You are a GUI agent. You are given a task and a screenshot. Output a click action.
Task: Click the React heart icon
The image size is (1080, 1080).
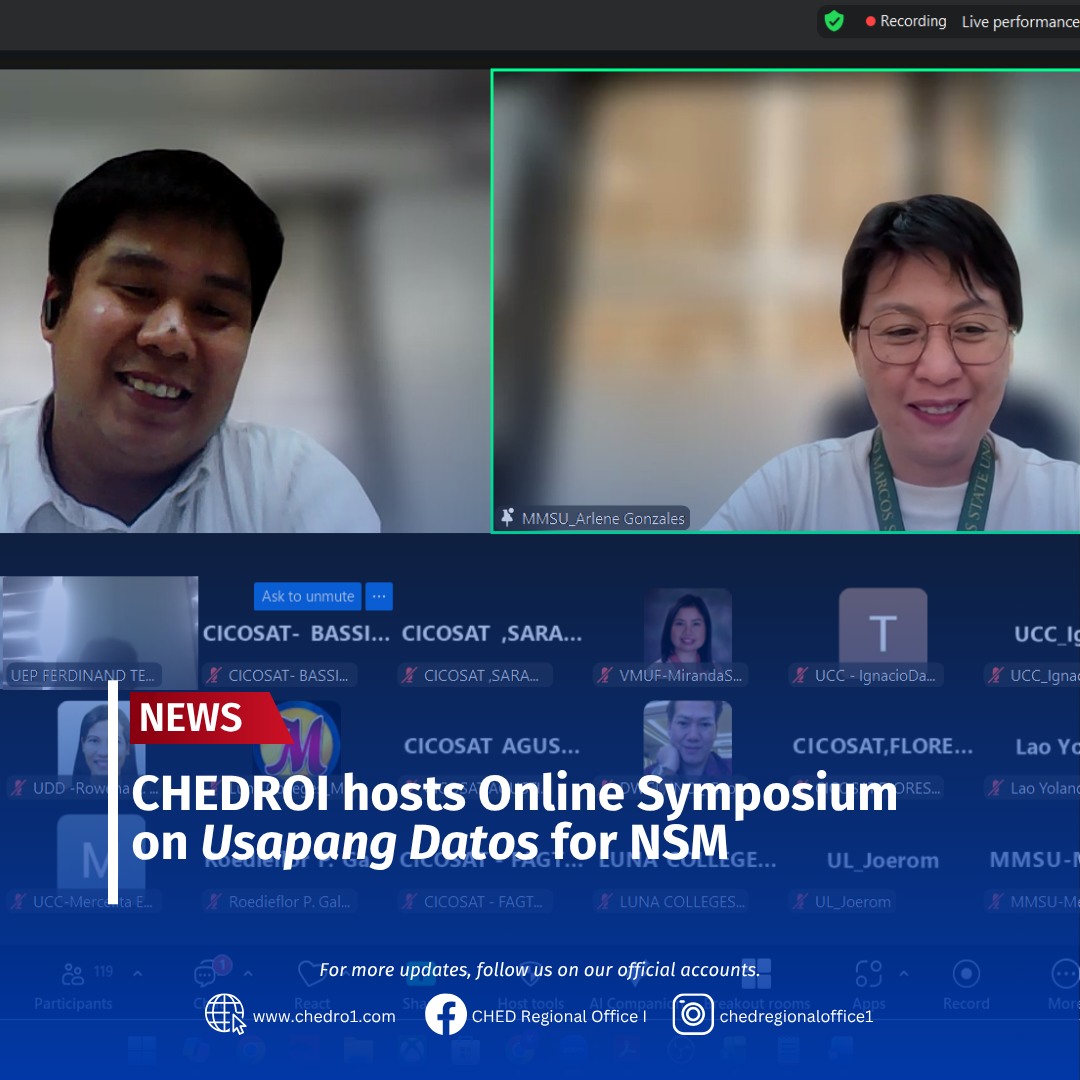(x=312, y=974)
